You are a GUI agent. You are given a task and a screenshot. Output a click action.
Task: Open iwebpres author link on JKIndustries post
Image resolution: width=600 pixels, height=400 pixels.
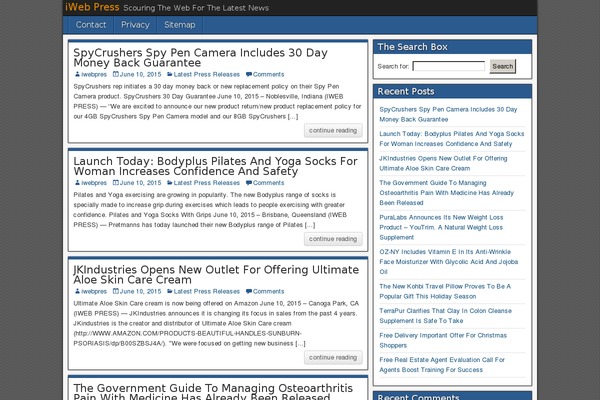(94, 291)
